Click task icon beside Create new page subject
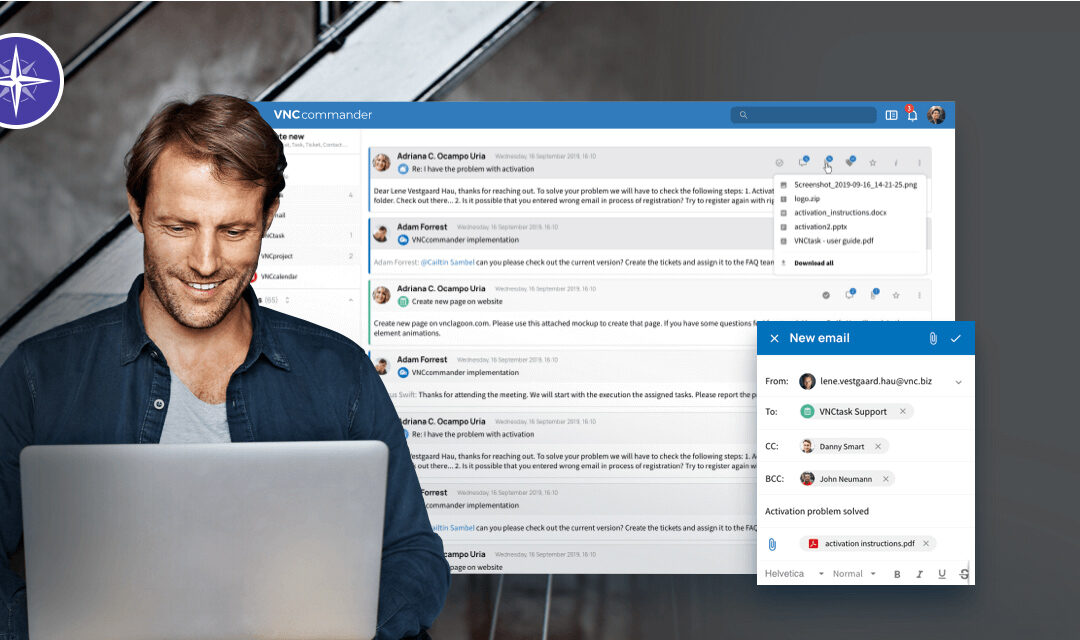The image size is (1080, 640). click(403, 301)
